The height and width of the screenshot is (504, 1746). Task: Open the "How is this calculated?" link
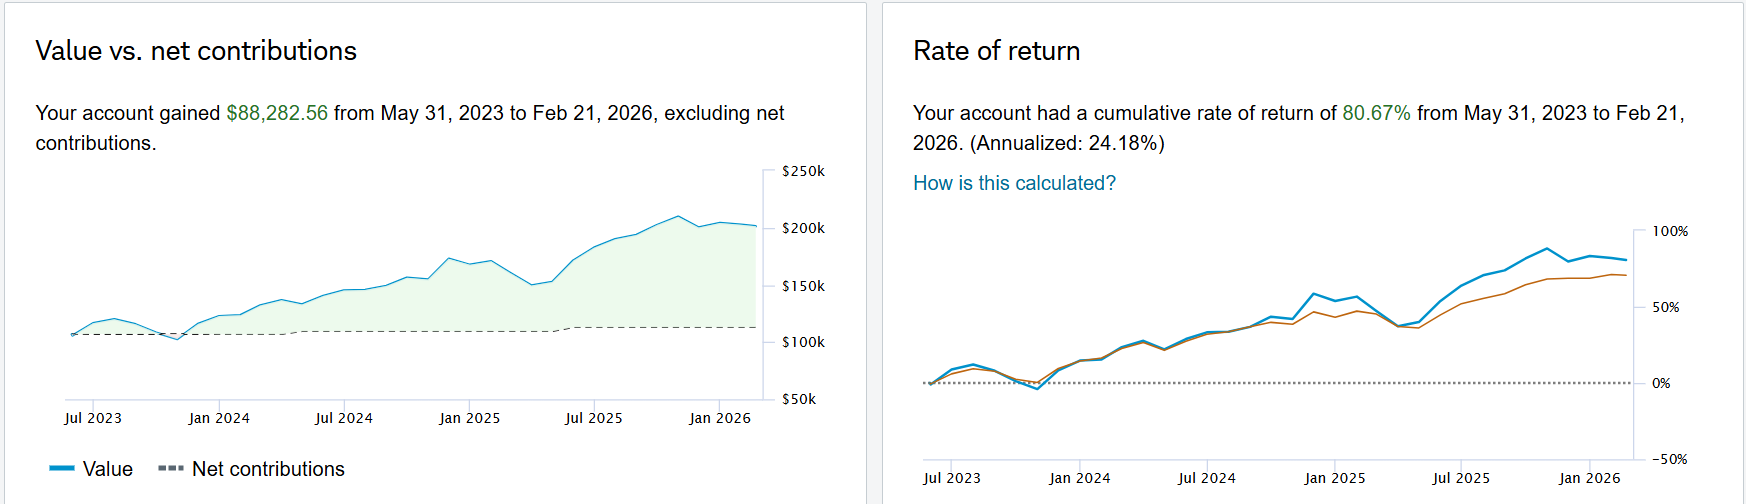coord(1014,183)
